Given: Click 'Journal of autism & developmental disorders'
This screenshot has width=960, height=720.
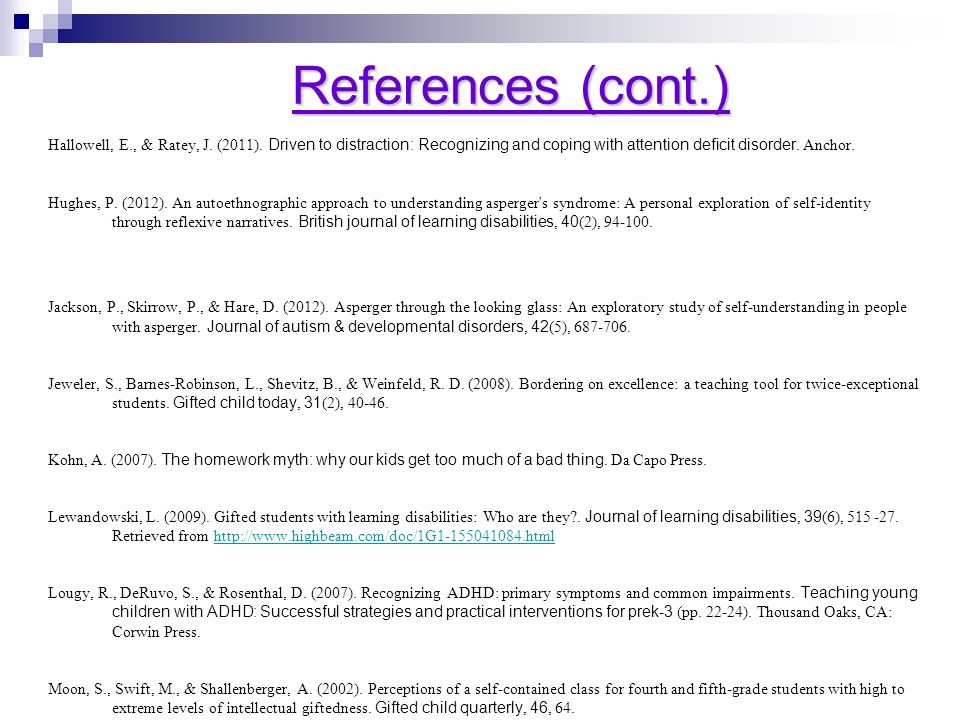Looking at the screenshot, I should click(x=366, y=327).
